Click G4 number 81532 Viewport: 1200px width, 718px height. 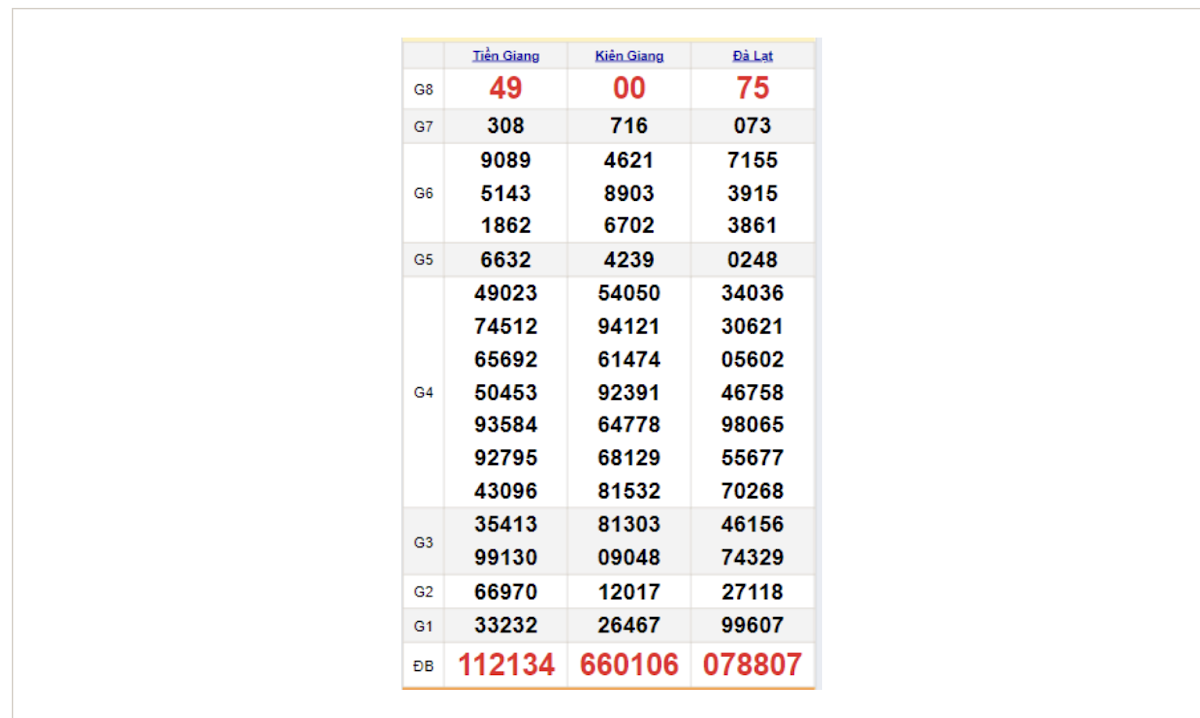point(629,491)
